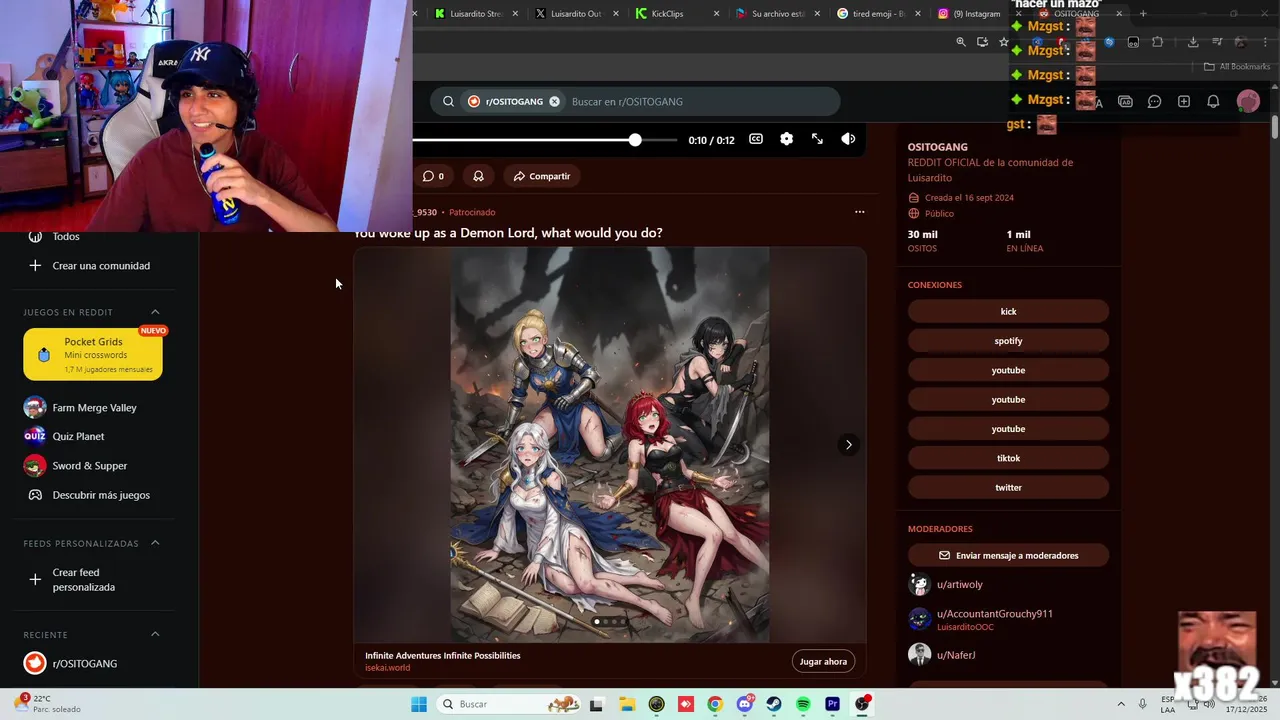Open the user avatar menu in the Reddit header

coord(1248,101)
